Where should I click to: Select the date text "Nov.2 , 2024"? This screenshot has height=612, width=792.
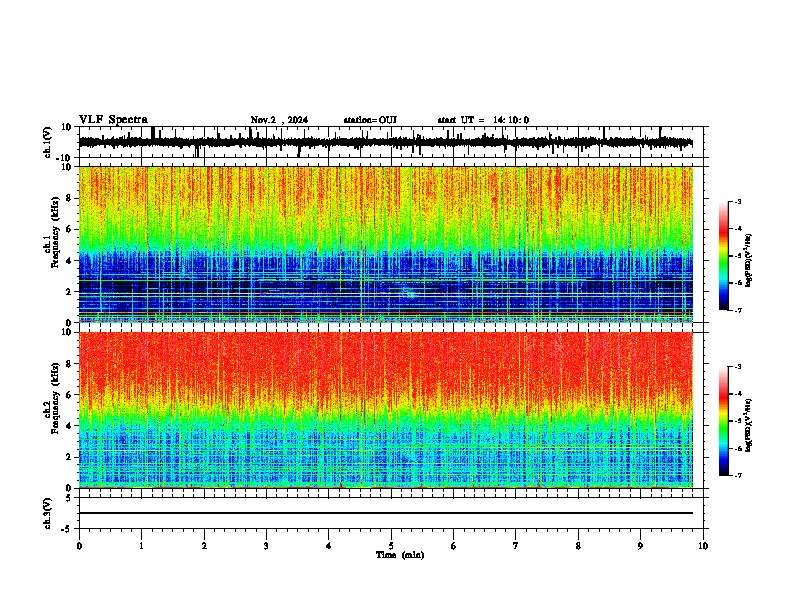click(x=279, y=120)
